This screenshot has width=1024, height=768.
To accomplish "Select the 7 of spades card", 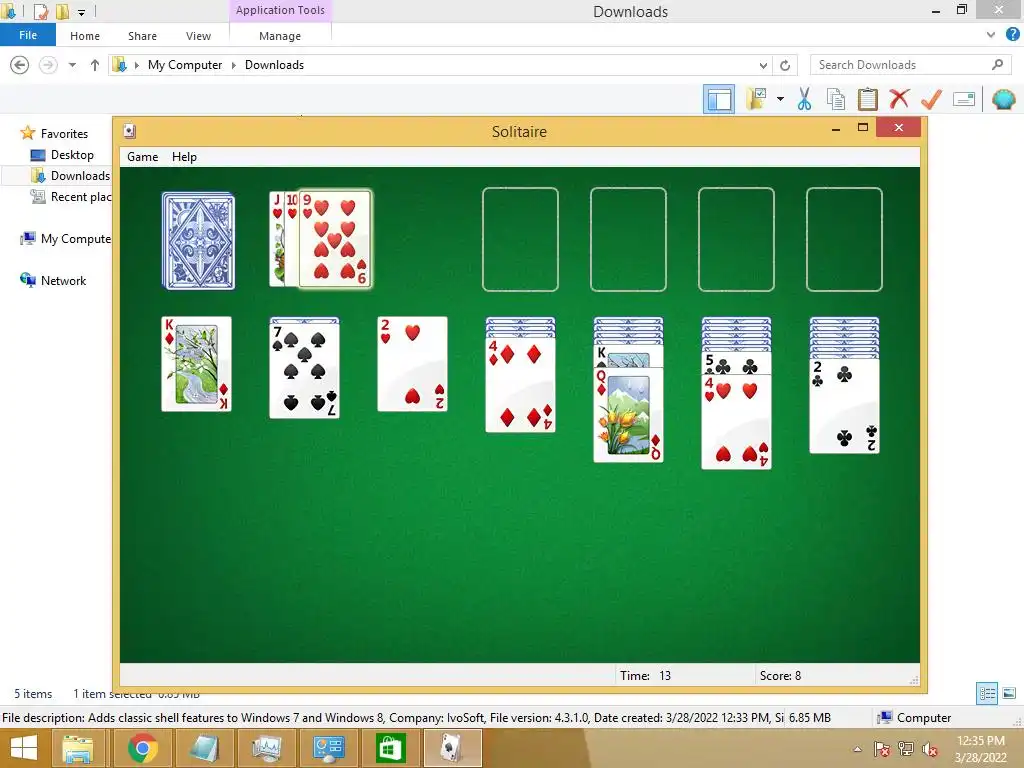I will point(304,370).
